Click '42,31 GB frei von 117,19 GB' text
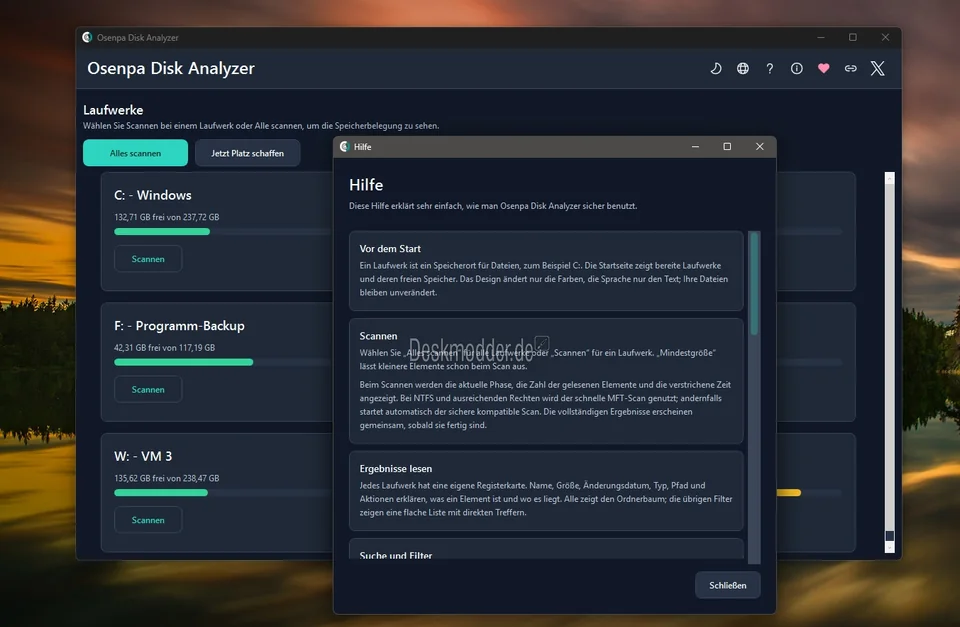The image size is (960, 627). [x=164, y=348]
